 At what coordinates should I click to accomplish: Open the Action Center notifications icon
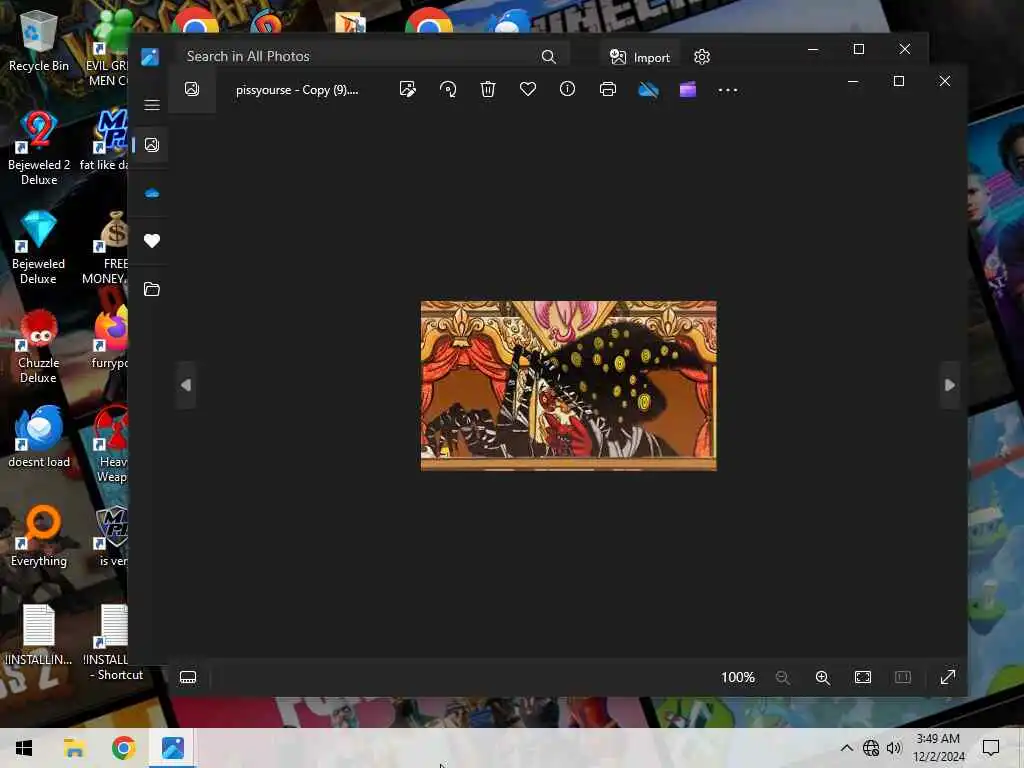pyautogui.click(x=991, y=748)
